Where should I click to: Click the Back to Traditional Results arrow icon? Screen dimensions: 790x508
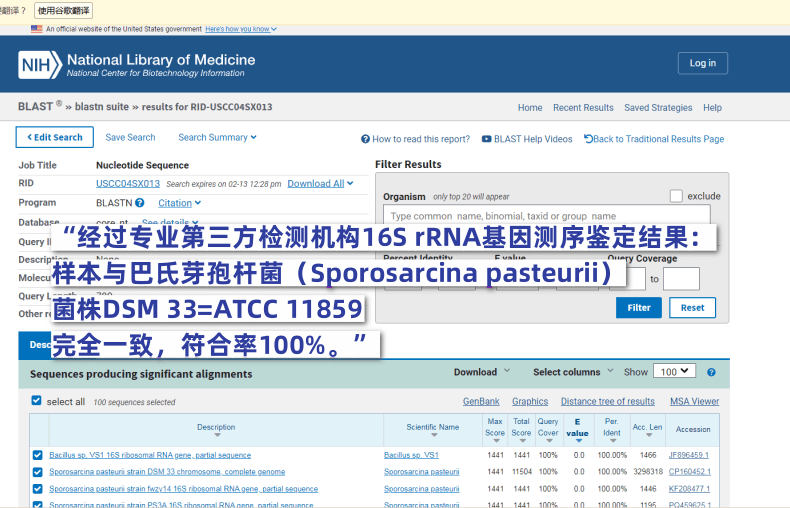(x=588, y=139)
